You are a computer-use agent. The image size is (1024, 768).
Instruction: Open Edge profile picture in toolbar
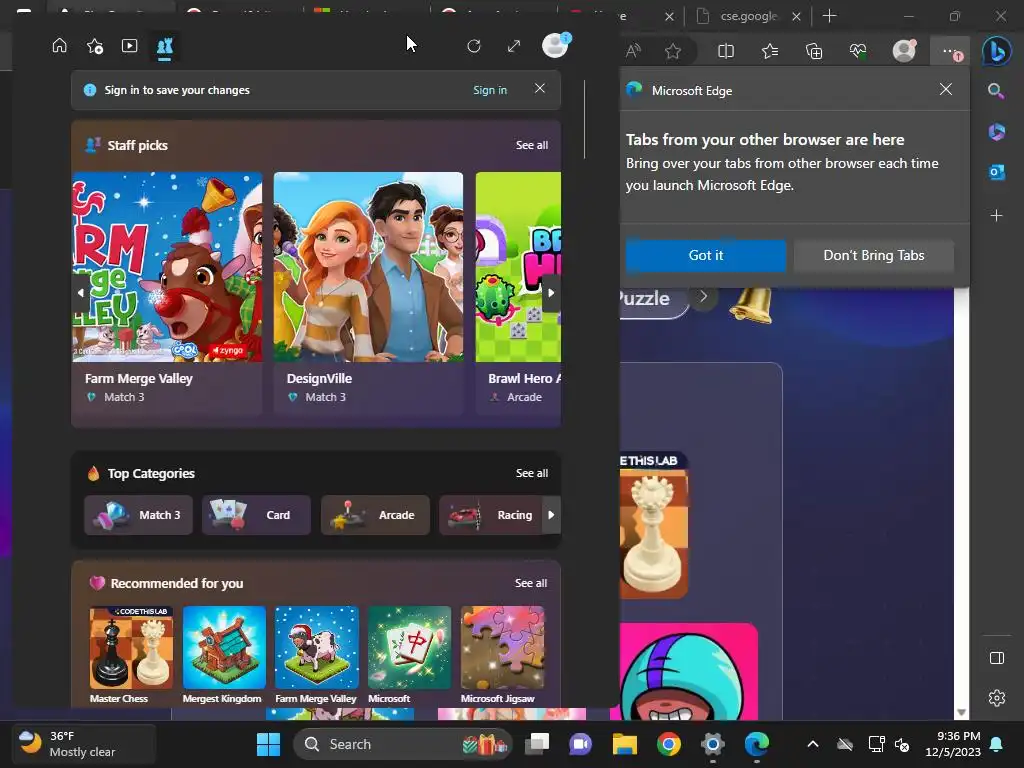904,50
